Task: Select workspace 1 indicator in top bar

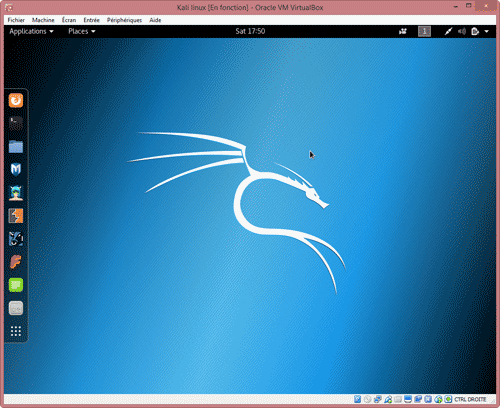Action: [424, 31]
